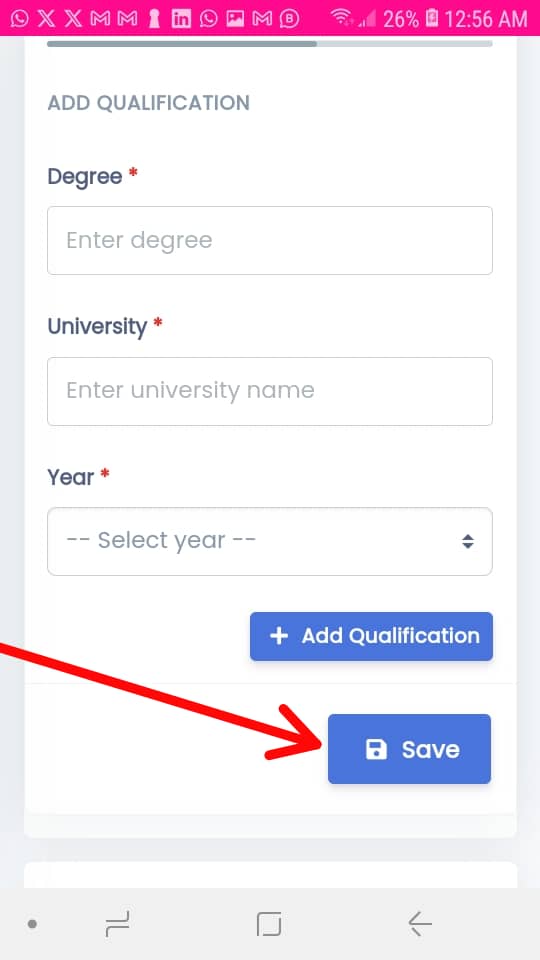Click the up-down arrows of Year selector
This screenshot has width=540, height=960.
468,541
